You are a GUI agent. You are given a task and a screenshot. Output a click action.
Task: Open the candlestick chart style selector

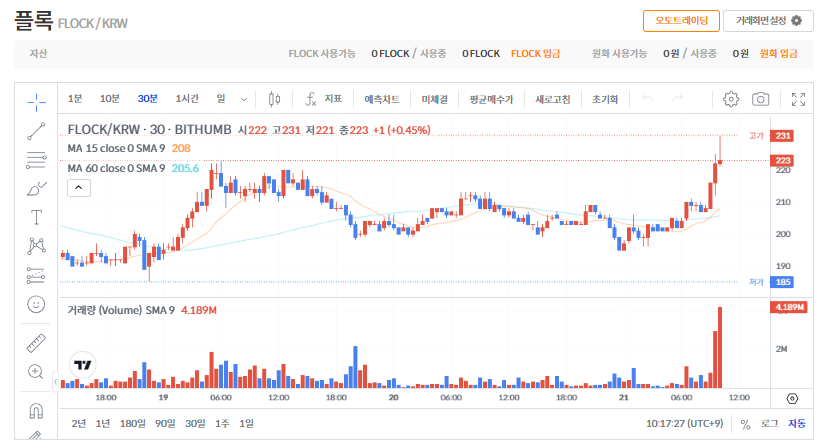point(274,99)
